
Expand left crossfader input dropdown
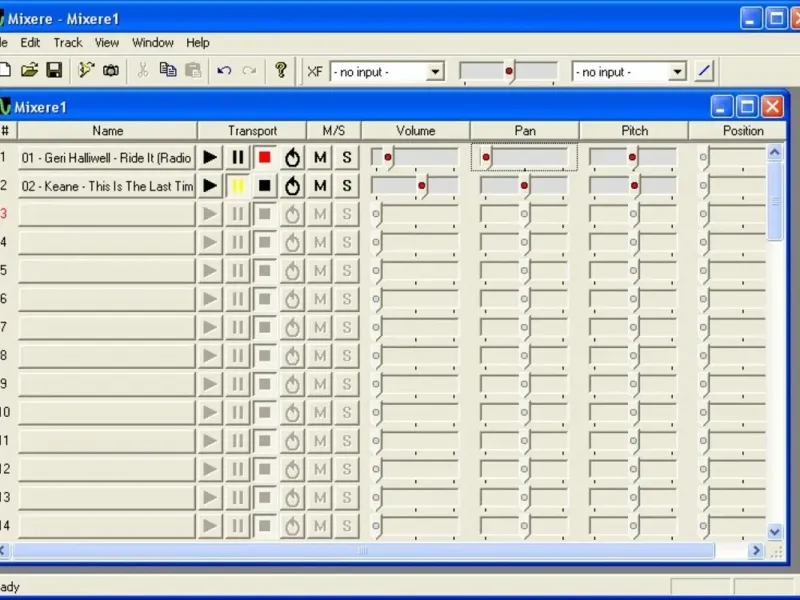(x=435, y=72)
